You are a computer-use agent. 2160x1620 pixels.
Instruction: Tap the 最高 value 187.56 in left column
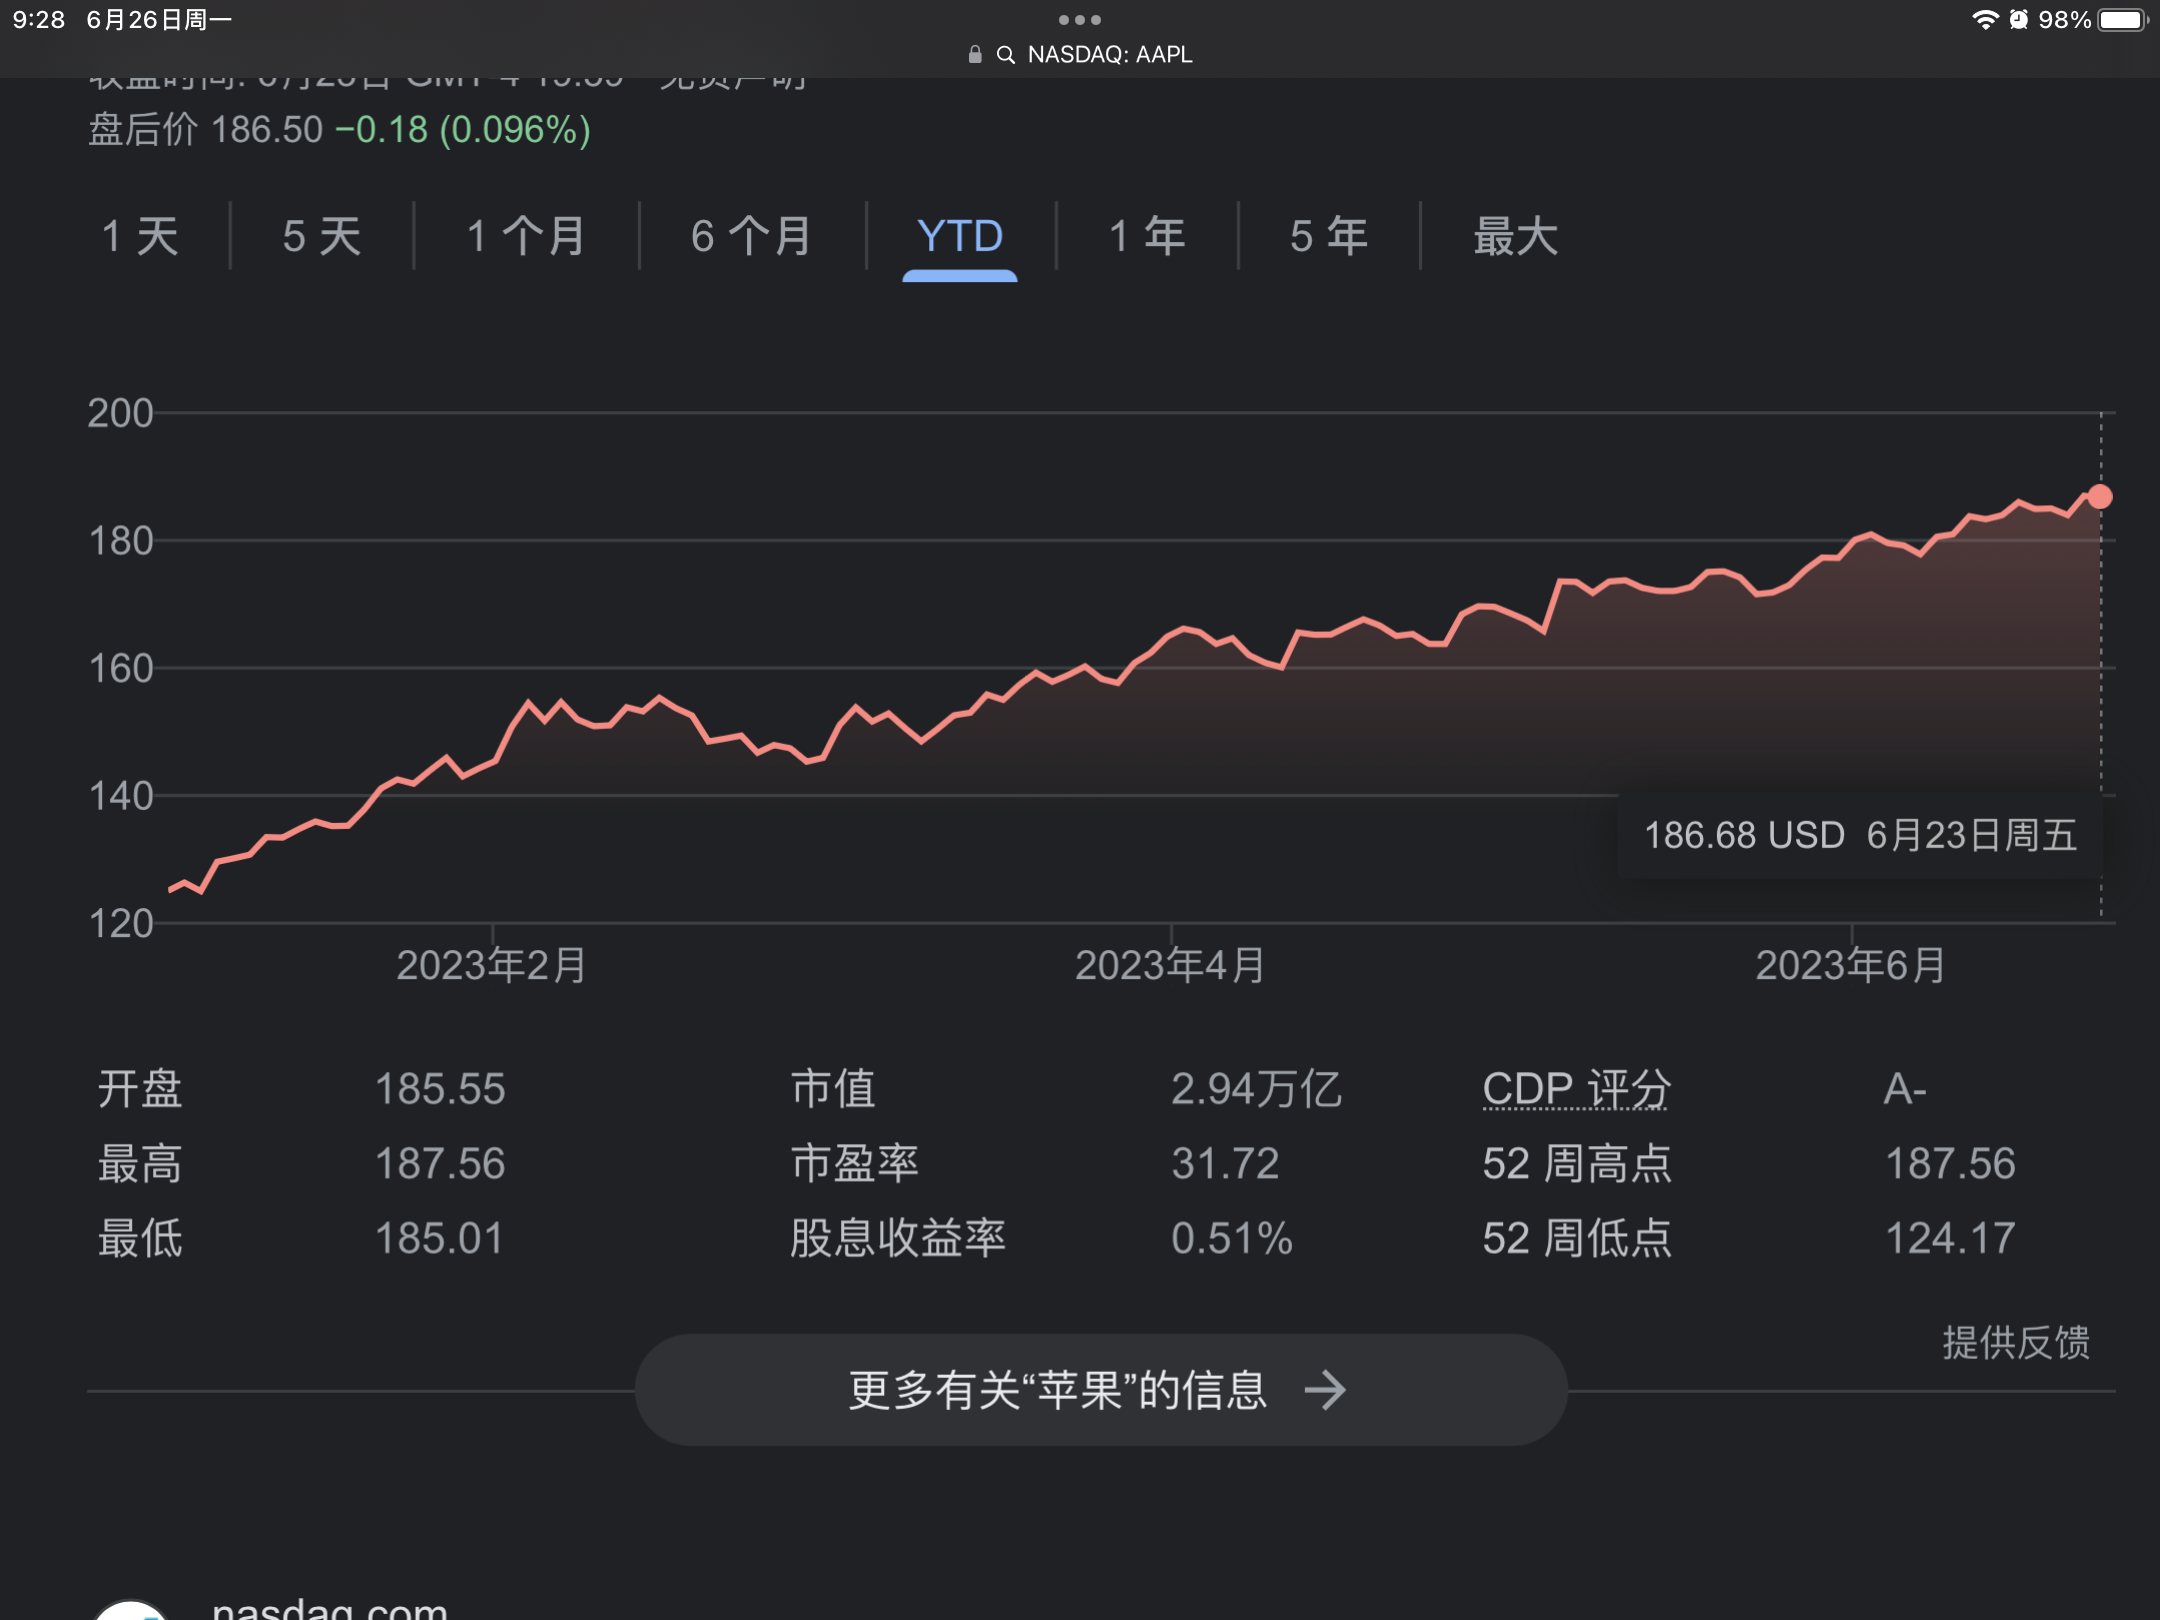pos(440,1164)
